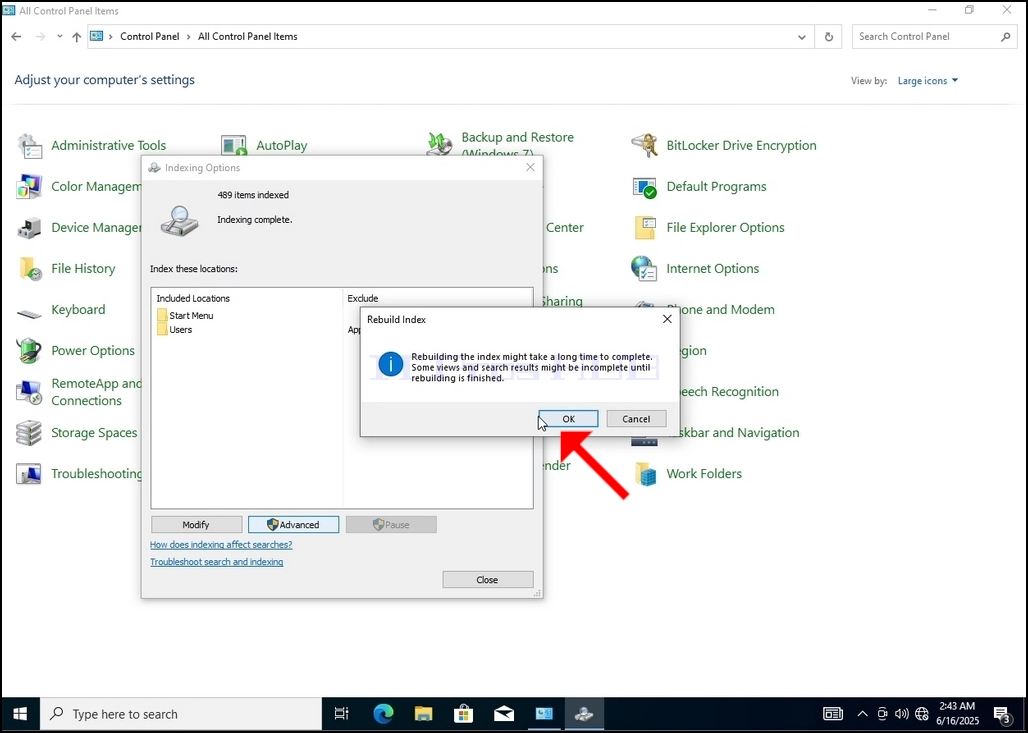Open RemoteApp and Desktop Connections icon
Screen dimensions: 1028x733
coord(30,392)
